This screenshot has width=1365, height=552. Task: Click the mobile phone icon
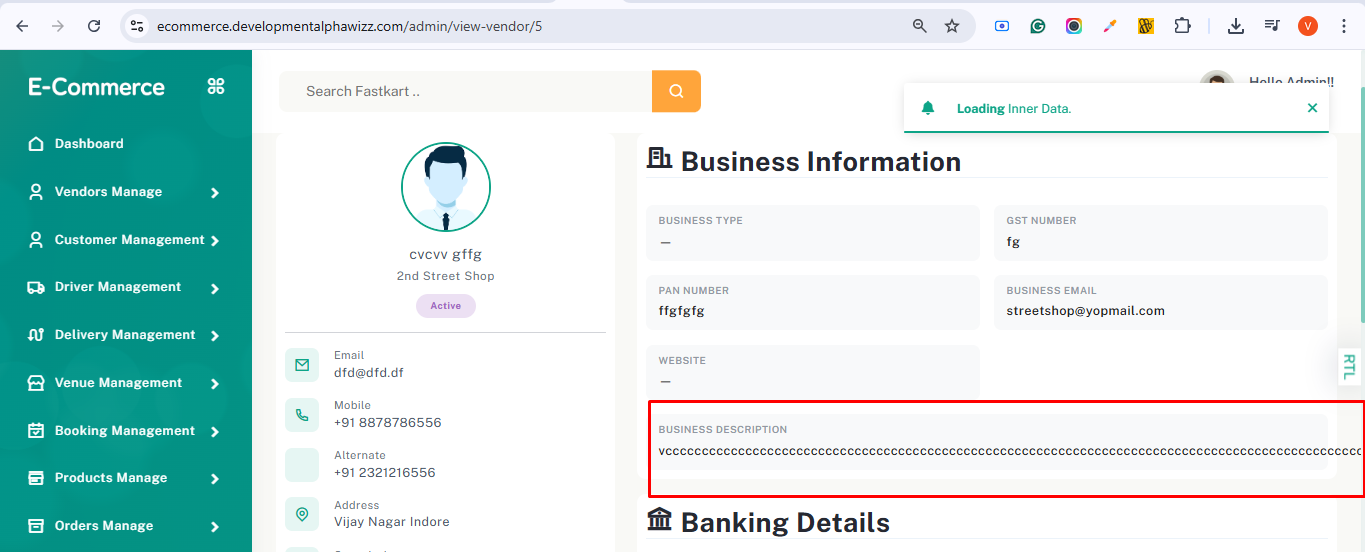tap(302, 415)
